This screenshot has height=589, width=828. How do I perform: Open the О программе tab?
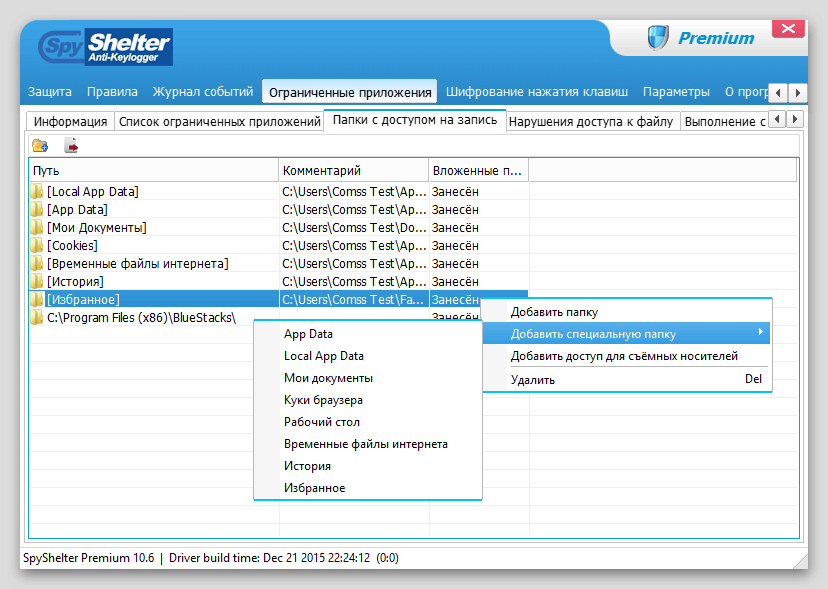click(746, 92)
